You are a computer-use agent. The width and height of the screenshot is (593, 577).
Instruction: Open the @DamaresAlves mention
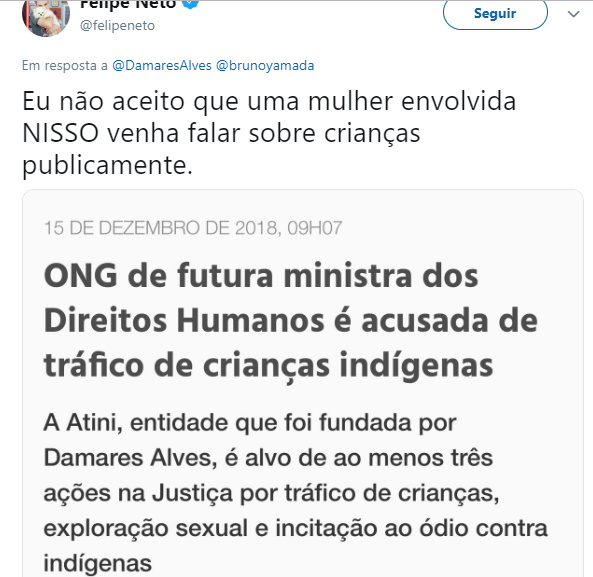point(162,65)
